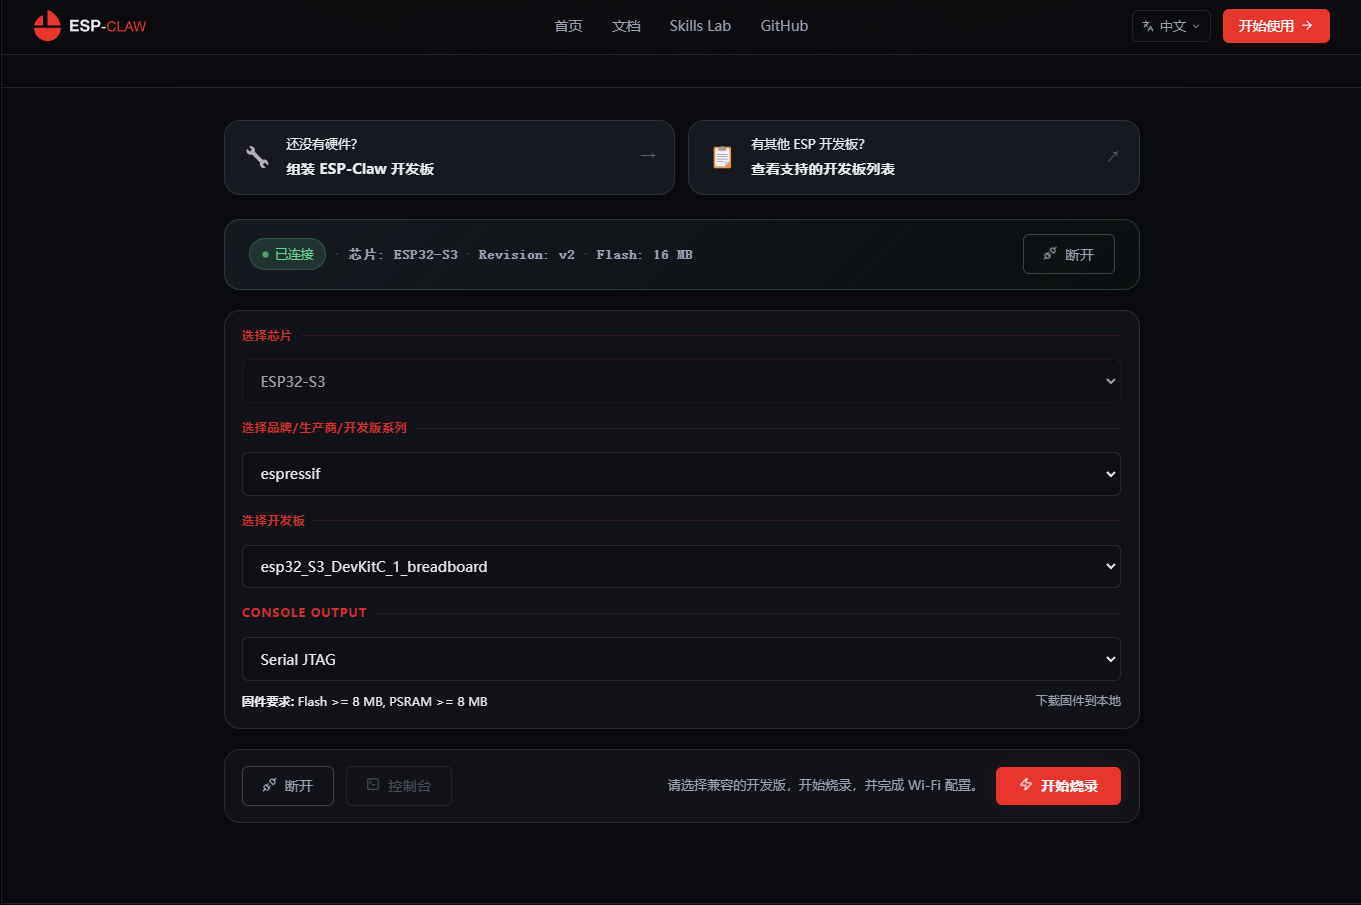
Task: Click the wrench icon on hardware card
Action: click(257, 157)
